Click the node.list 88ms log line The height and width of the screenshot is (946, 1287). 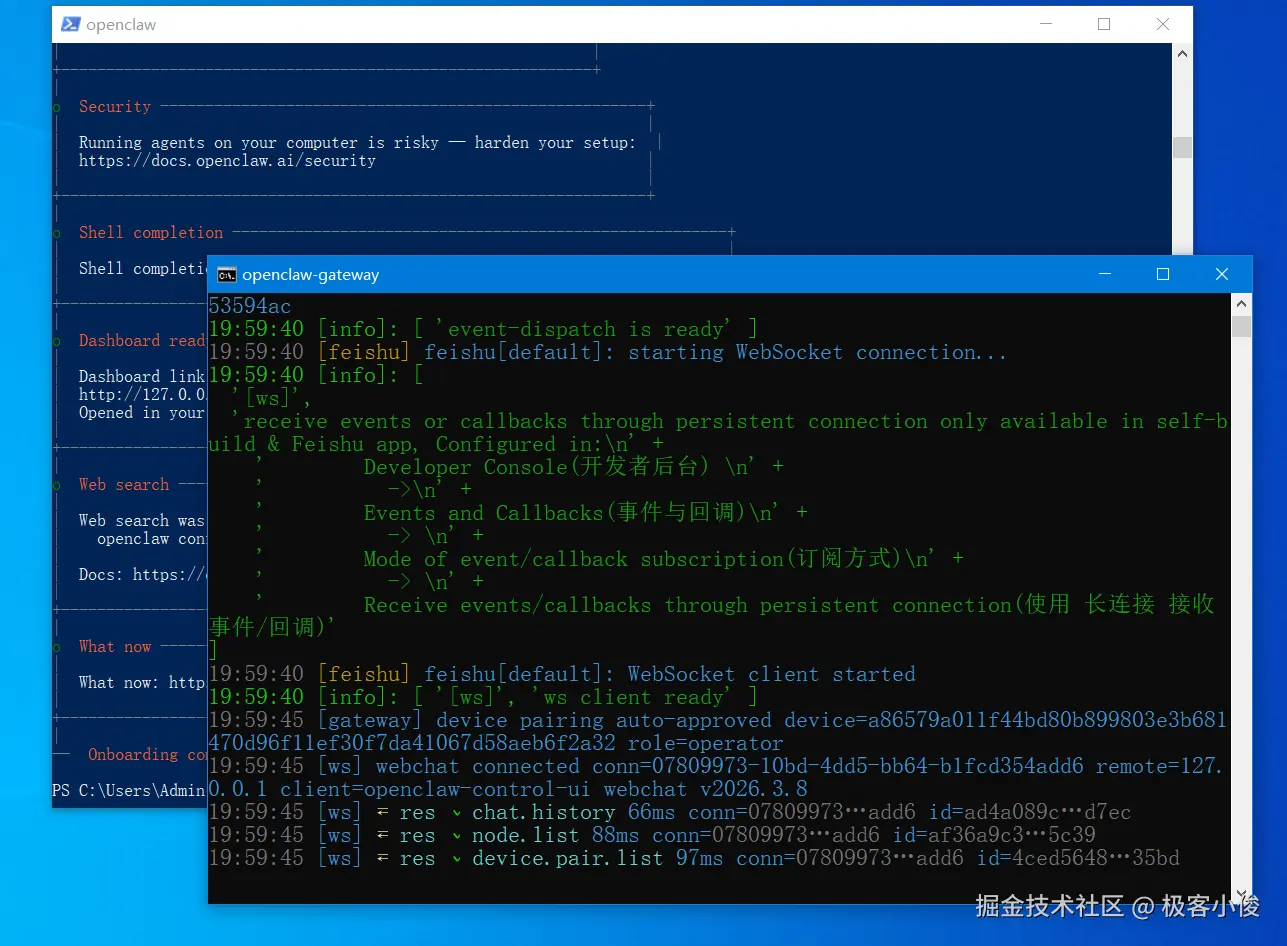tap(652, 835)
